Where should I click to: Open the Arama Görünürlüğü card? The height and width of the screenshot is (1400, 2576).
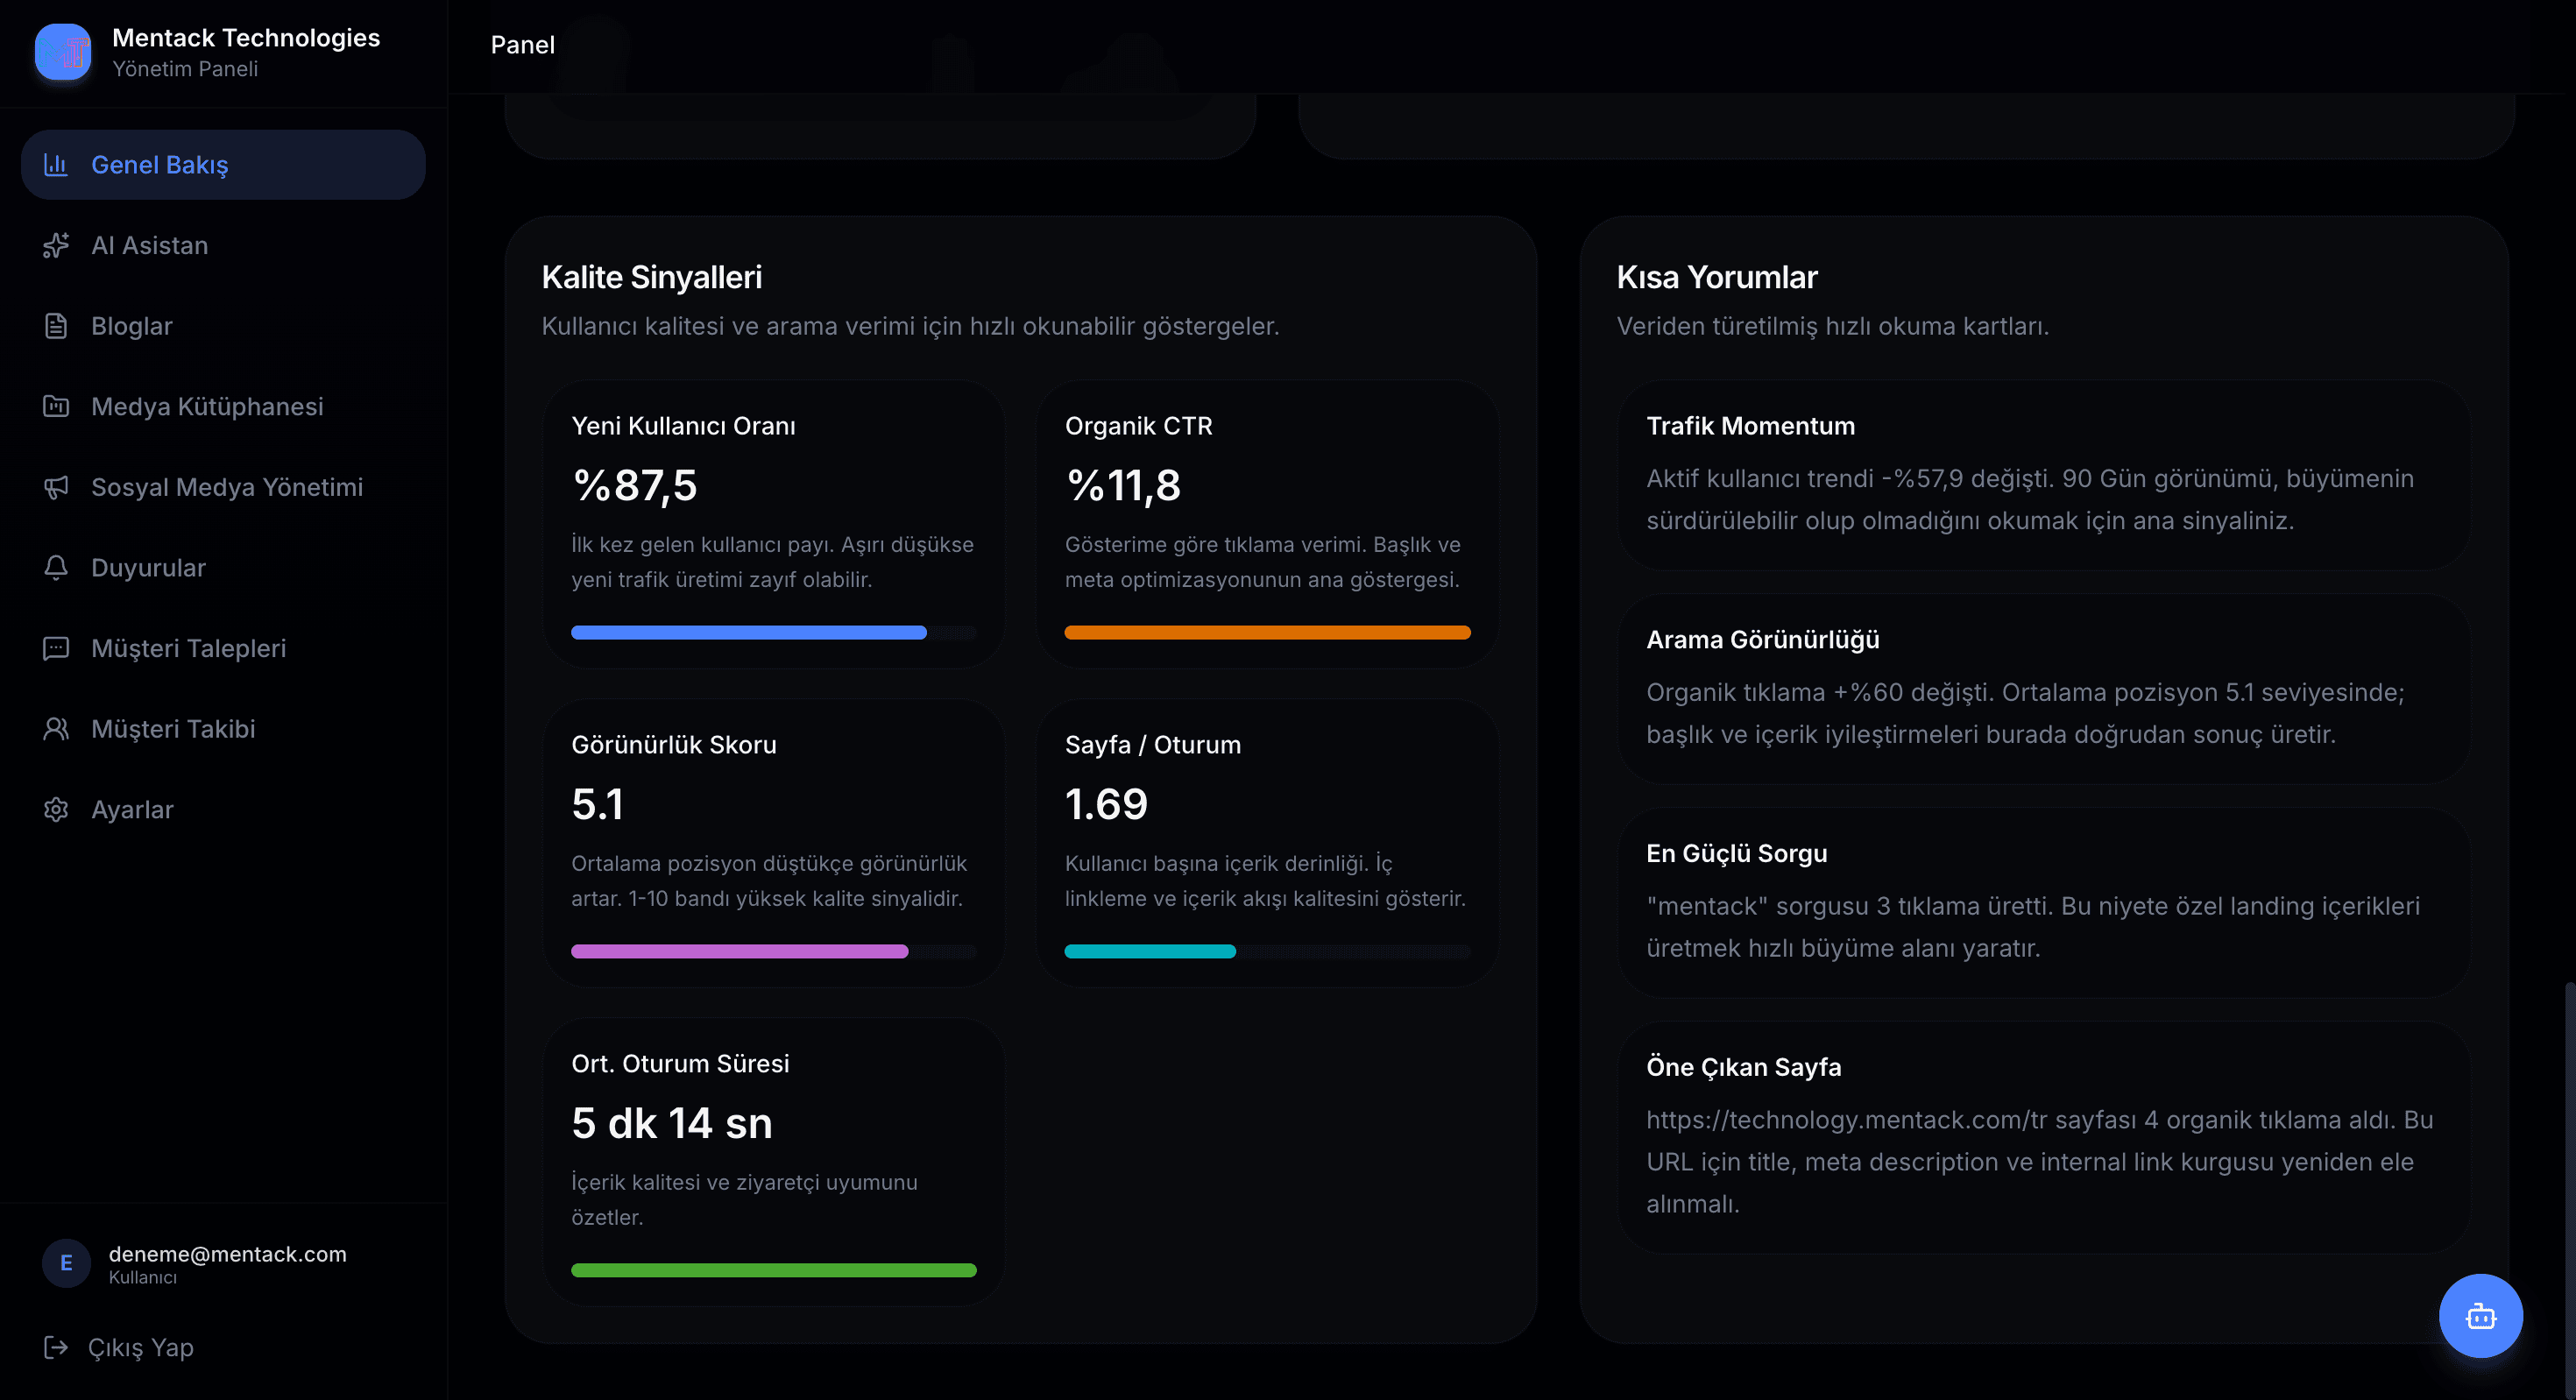(x=2044, y=690)
